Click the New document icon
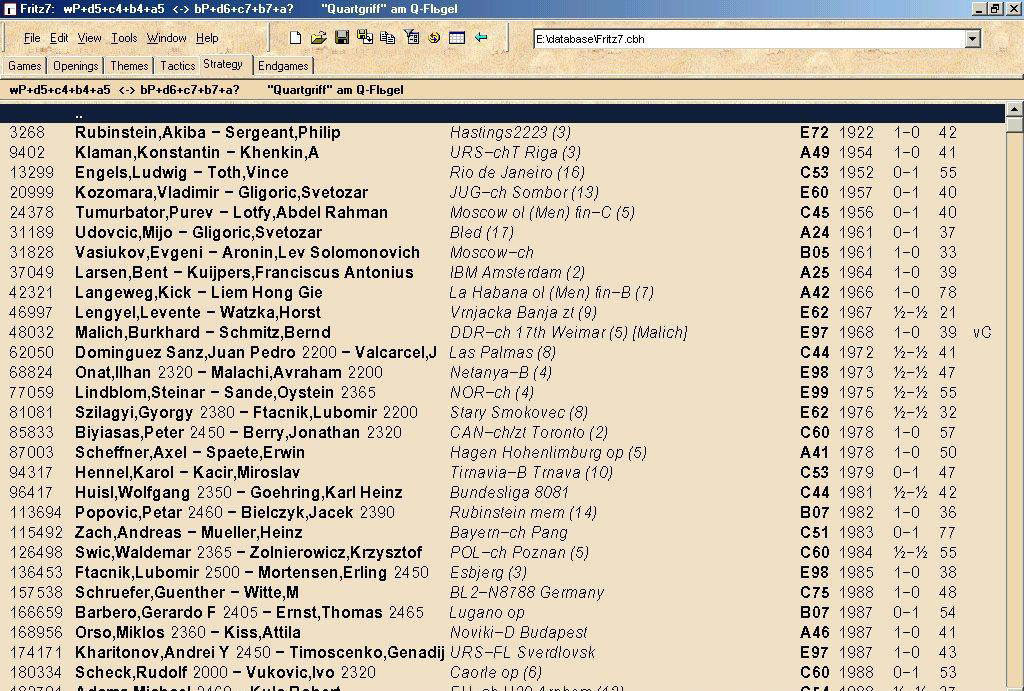 295,38
